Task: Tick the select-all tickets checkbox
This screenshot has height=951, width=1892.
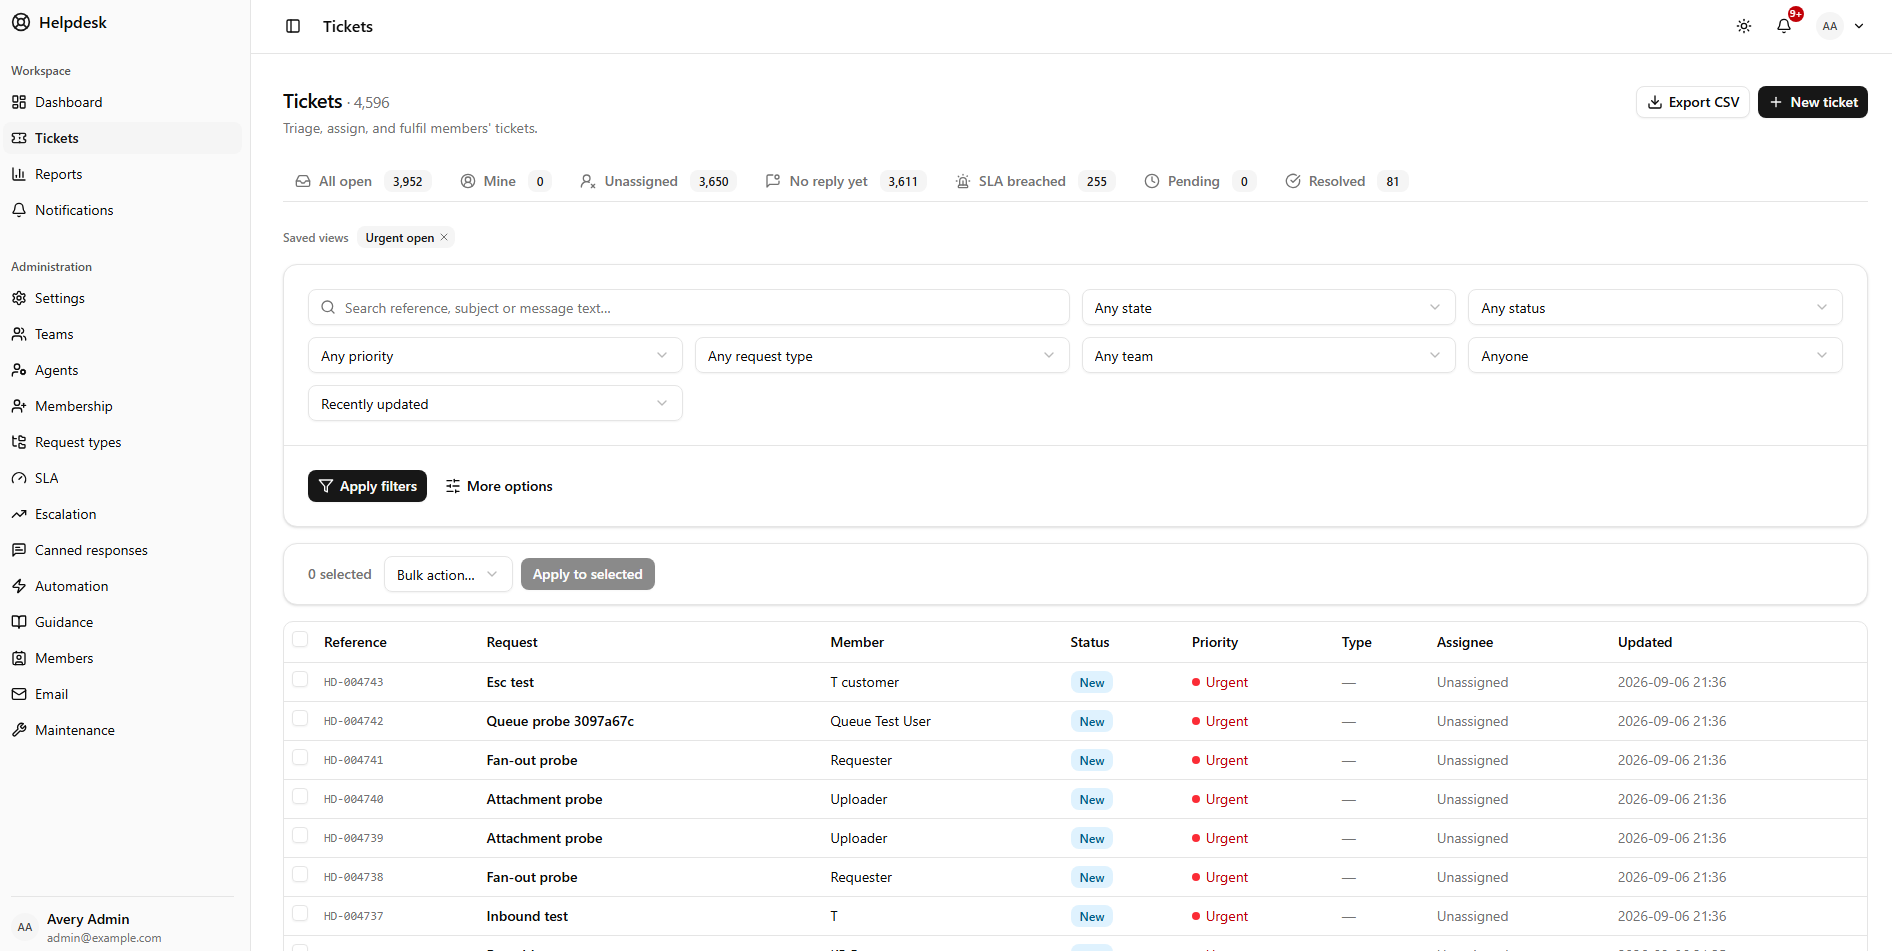Action: pyautogui.click(x=300, y=640)
